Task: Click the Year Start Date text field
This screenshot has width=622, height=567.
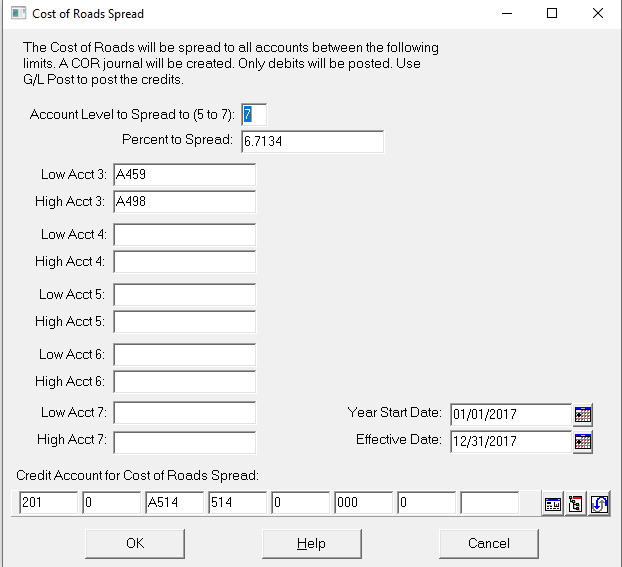Action: click(511, 415)
